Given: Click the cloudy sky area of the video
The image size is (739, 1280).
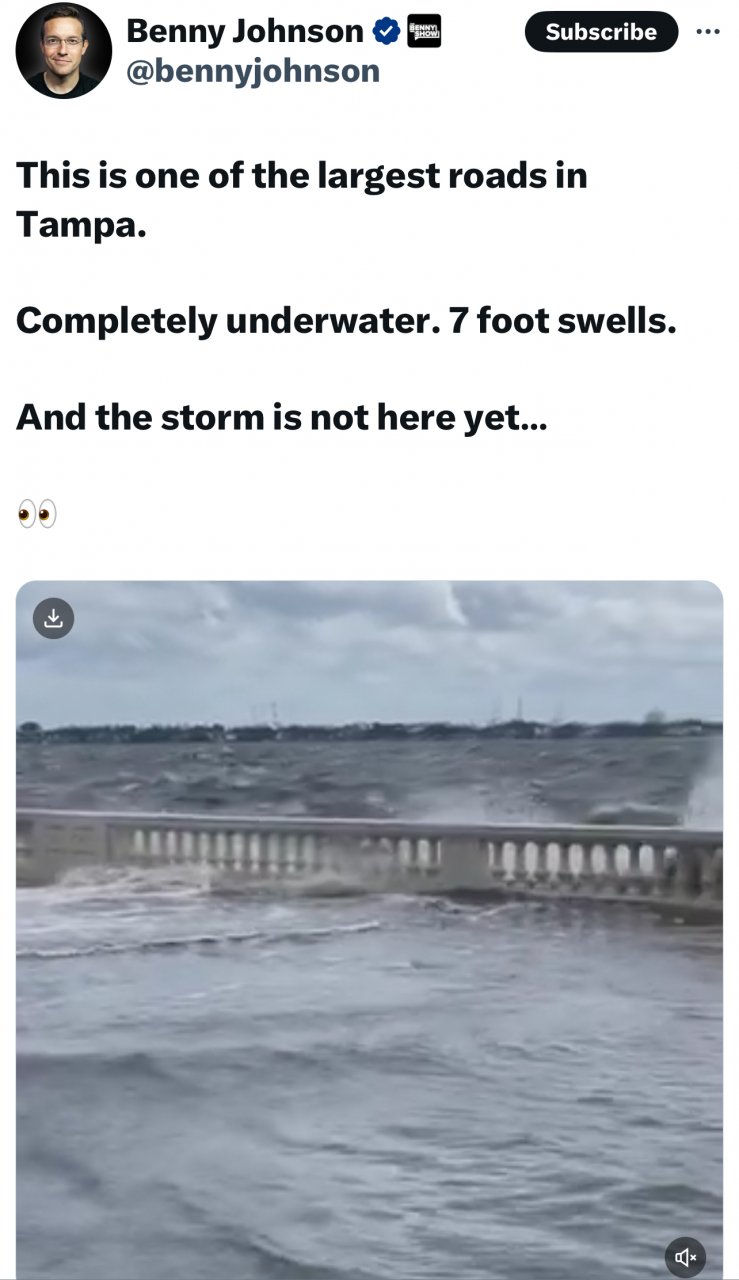Looking at the screenshot, I should tap(369, 650).
